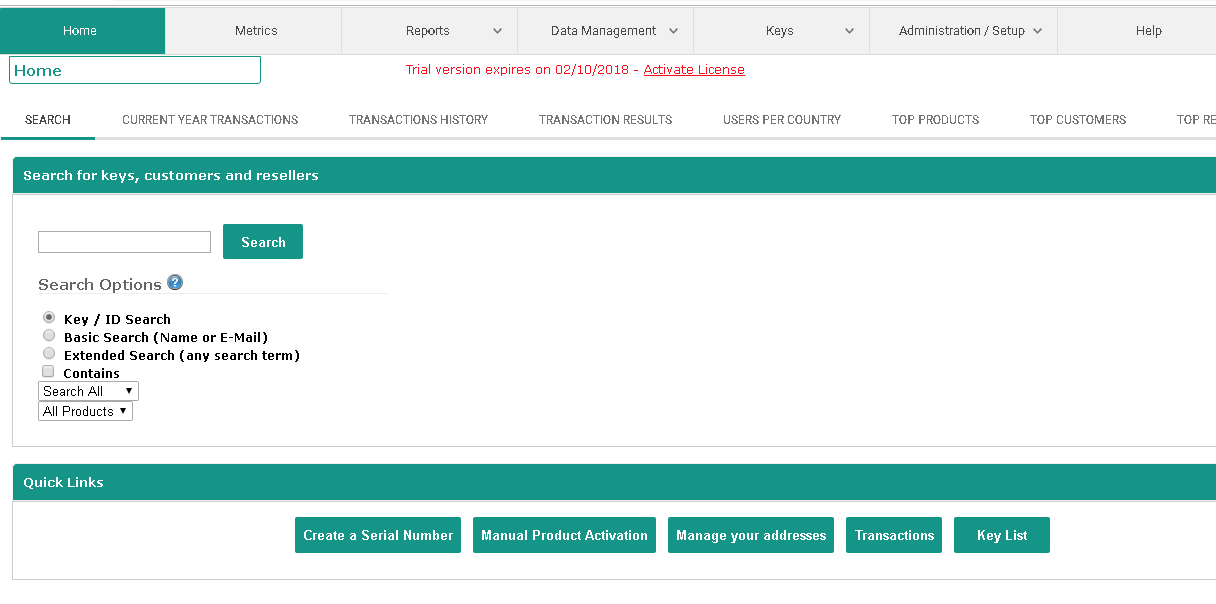Select Basic Search (Name or E-Mail) option

pyautogui.click(x=49, y=336)
